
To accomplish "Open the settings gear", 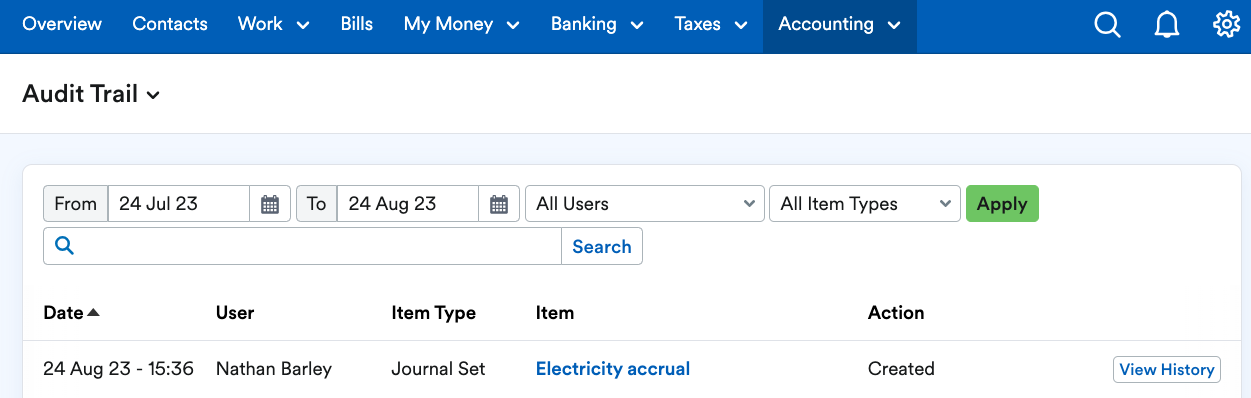I will coord(1226,25).
